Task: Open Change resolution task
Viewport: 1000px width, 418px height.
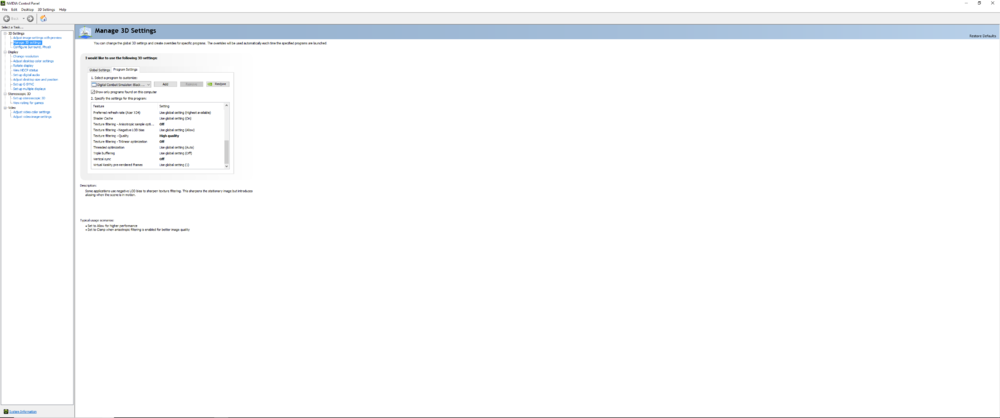Action: [x=26, y=56]
